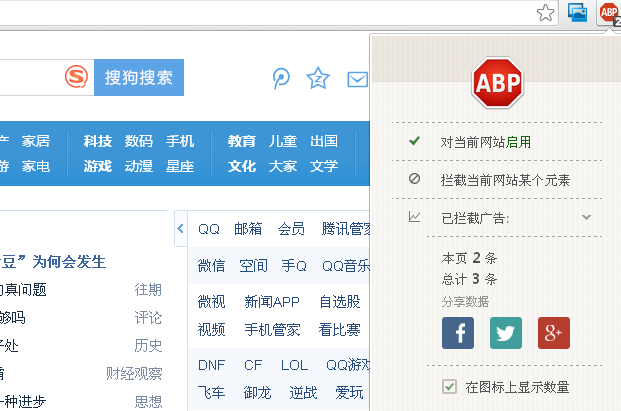Open the 历史 link
The height and width of the screenshot is (411, 621).
[x=148, y=346]
